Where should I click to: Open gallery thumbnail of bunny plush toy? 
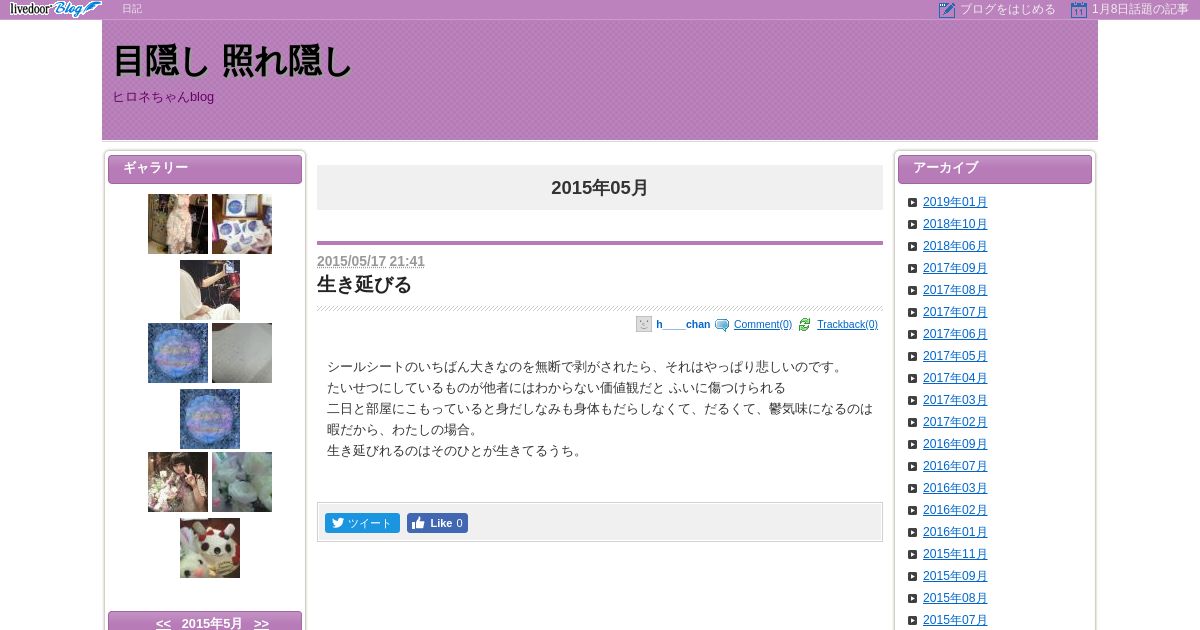tap(210, 548)
